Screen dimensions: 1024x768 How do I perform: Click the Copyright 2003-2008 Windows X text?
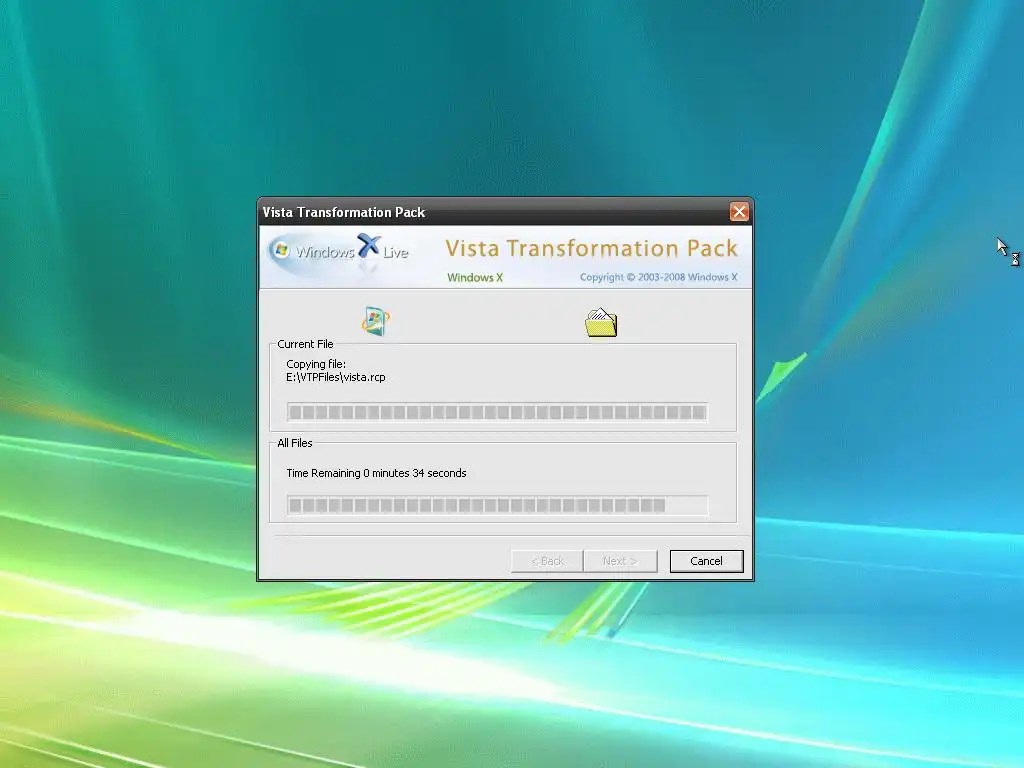tap(658, 277)
